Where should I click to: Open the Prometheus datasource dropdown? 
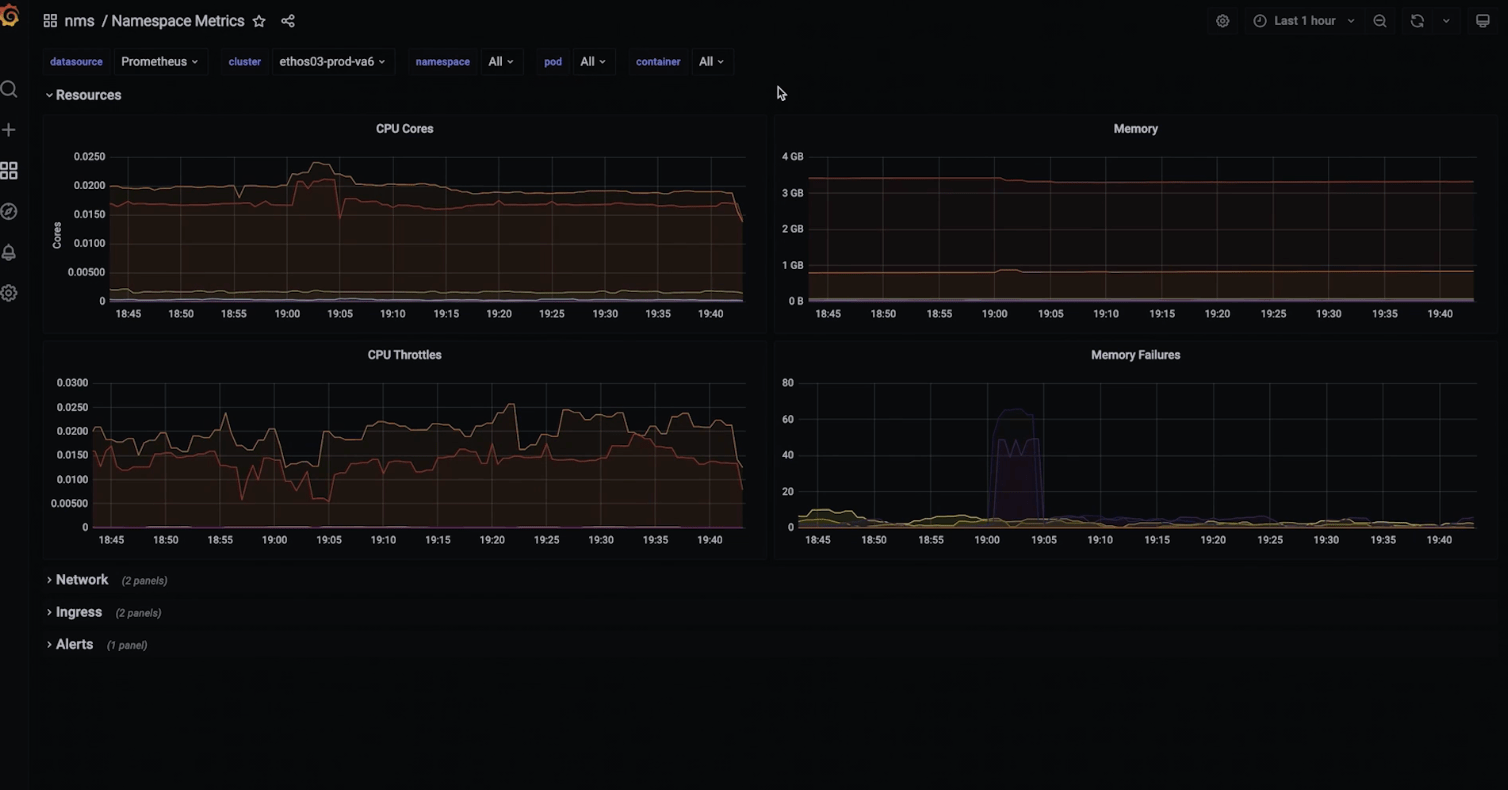(x=159, y=61)
